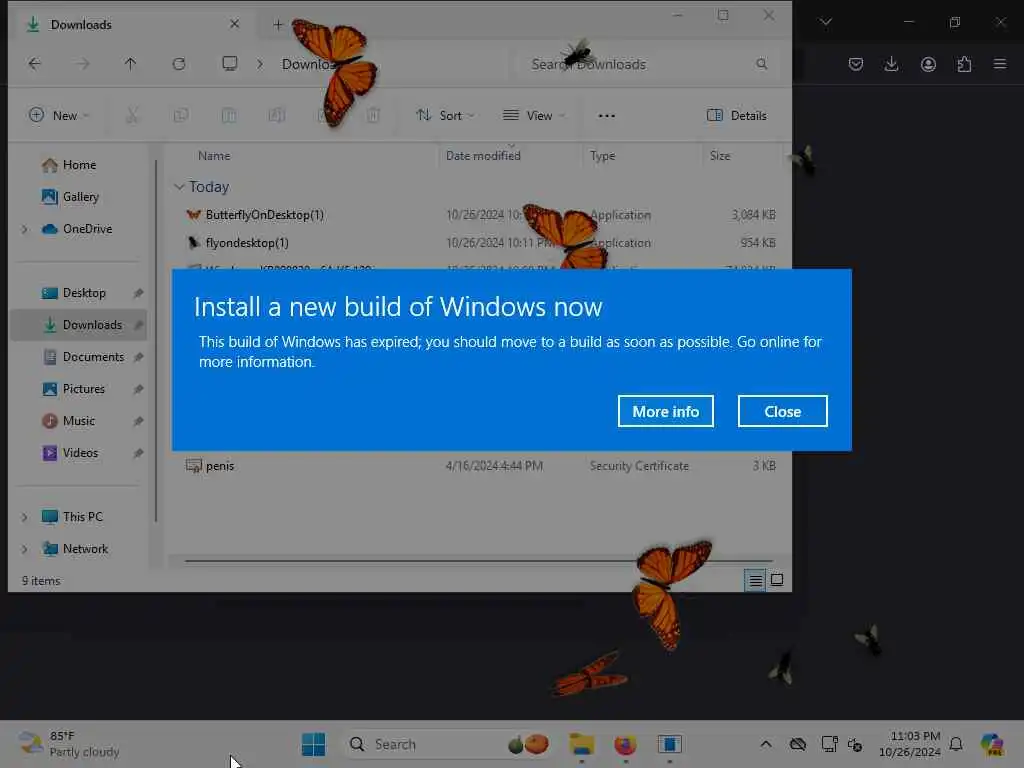Expand the This PC tree node

[25, 517]
